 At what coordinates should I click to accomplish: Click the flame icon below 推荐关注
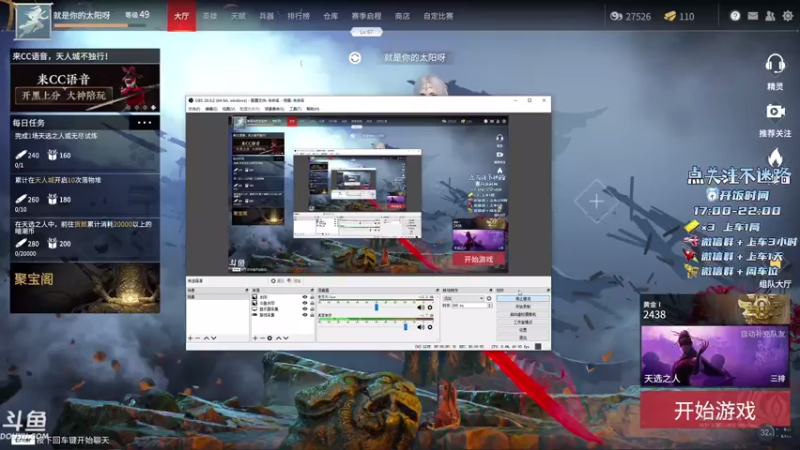tap(775, 157)
